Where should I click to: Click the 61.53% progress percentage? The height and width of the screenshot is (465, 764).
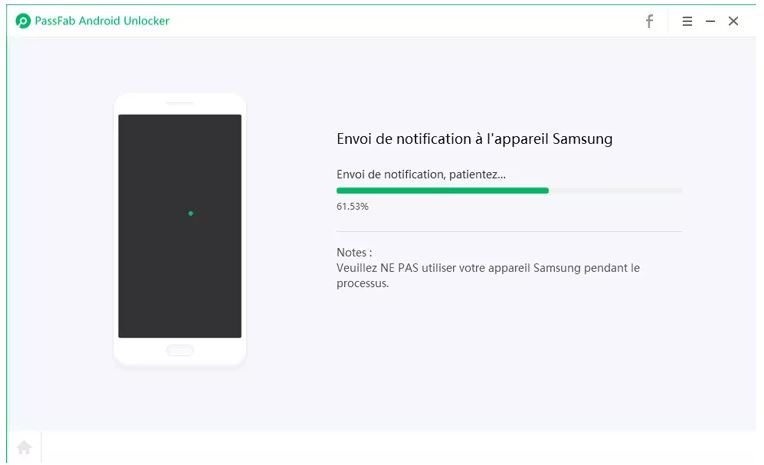tap(352, 206)
